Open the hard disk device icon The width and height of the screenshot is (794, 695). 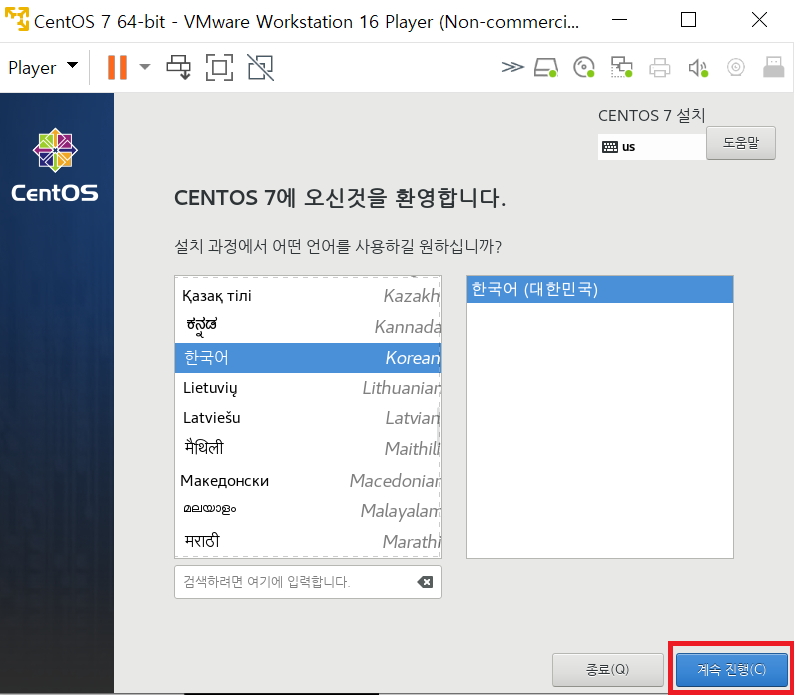tap(546, 67)
